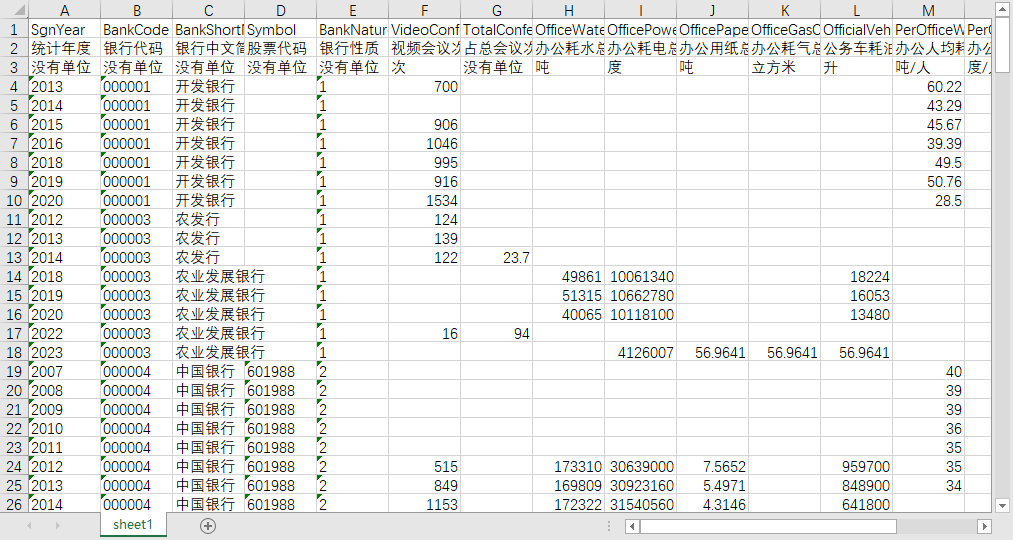This screenshot has height=540, width=1013.
Task: Select row 18 header
Action: 14,352
